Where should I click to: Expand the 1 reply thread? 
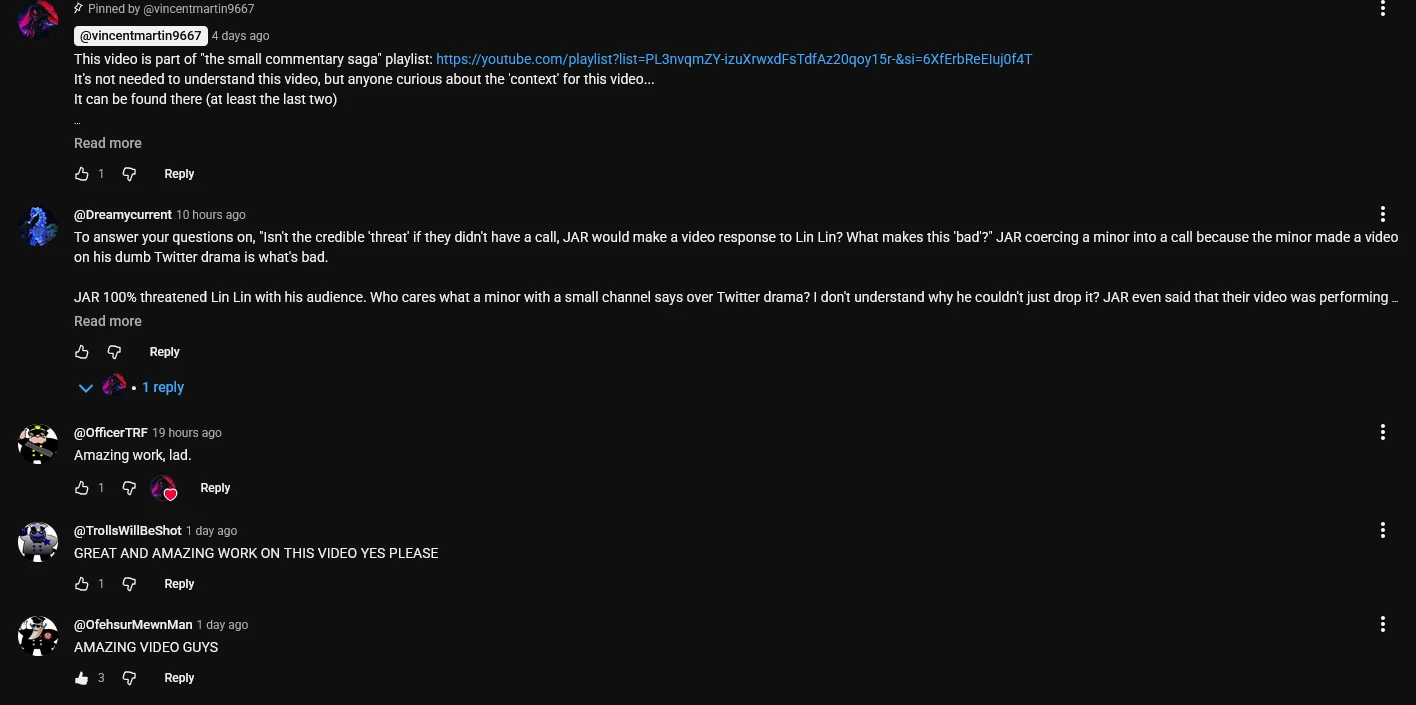[162, 387]
